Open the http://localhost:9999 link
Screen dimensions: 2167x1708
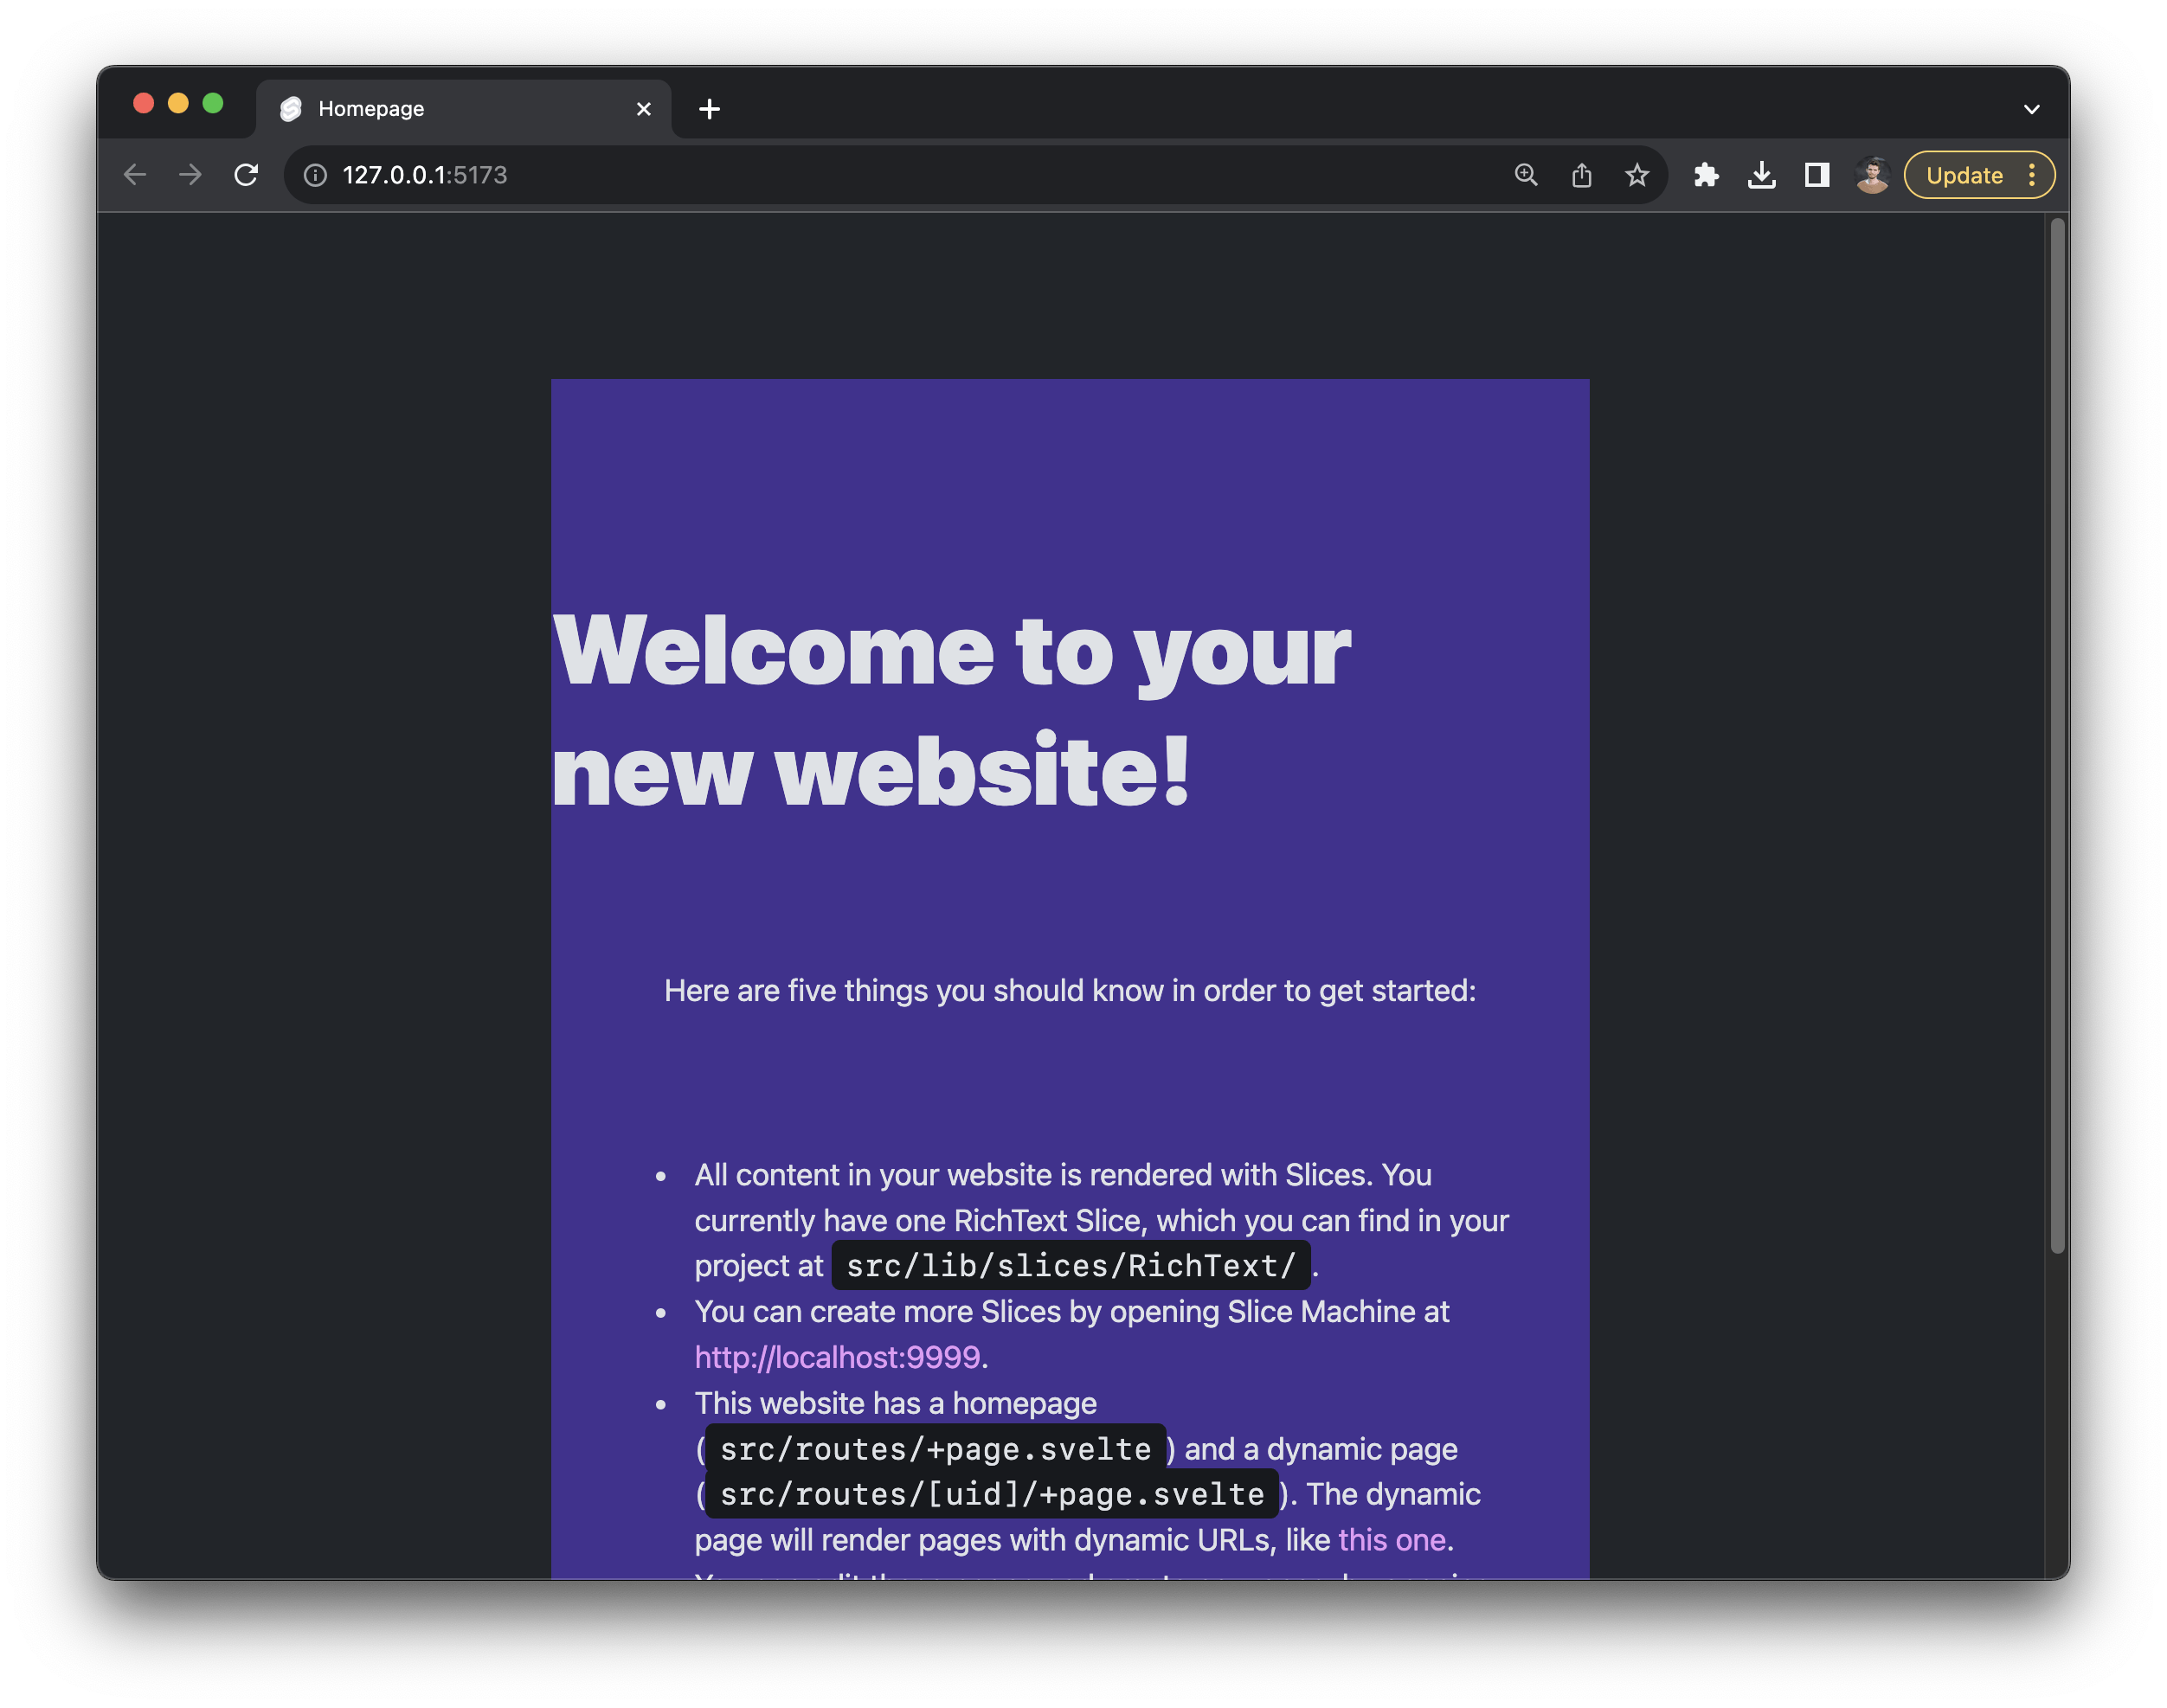click(x=837, y=1357)
